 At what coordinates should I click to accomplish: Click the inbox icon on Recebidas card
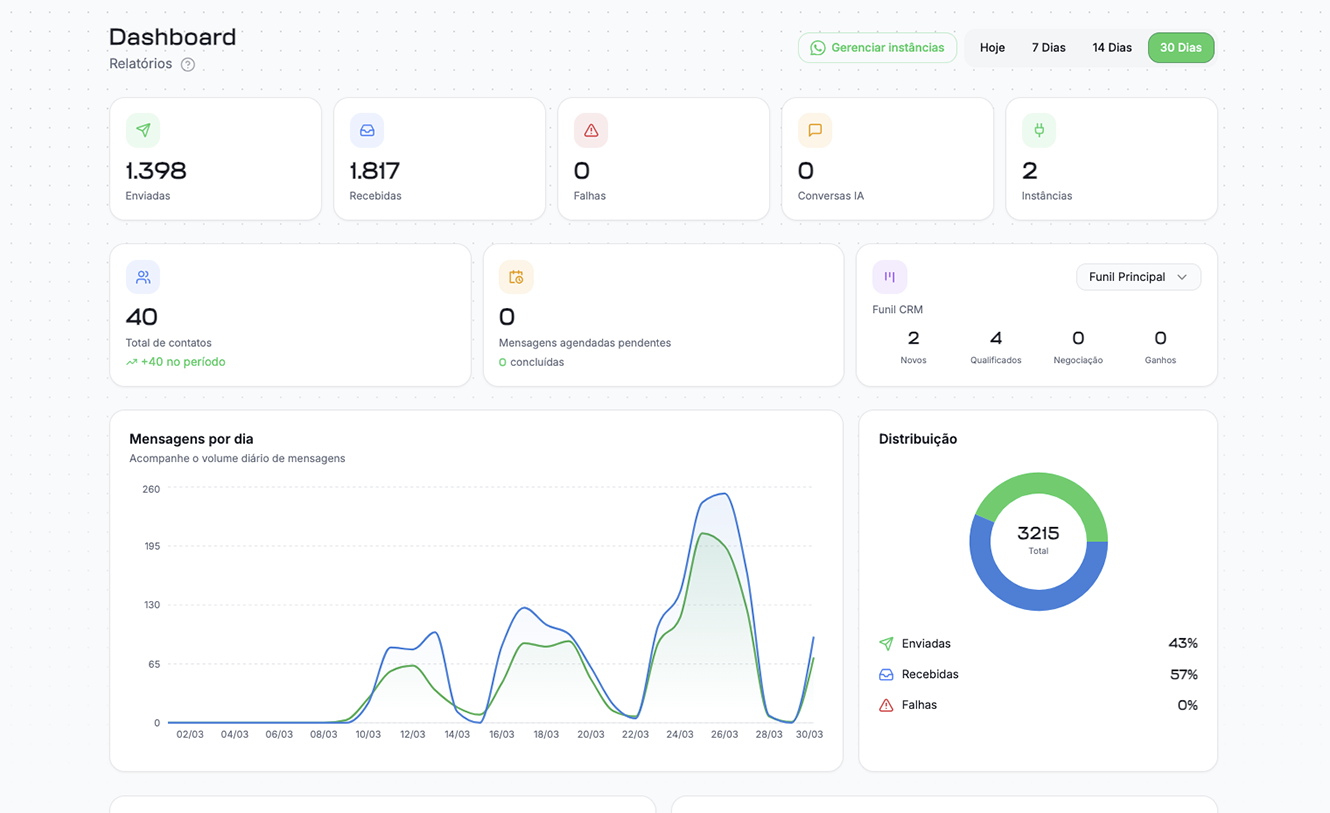(367, 130)
